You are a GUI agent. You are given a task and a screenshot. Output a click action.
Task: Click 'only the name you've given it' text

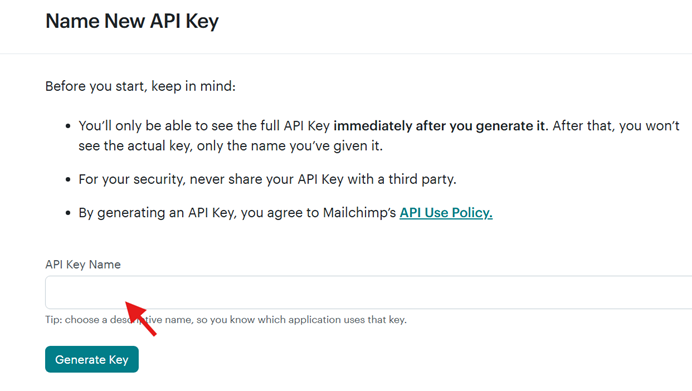[x=290, y=146]
